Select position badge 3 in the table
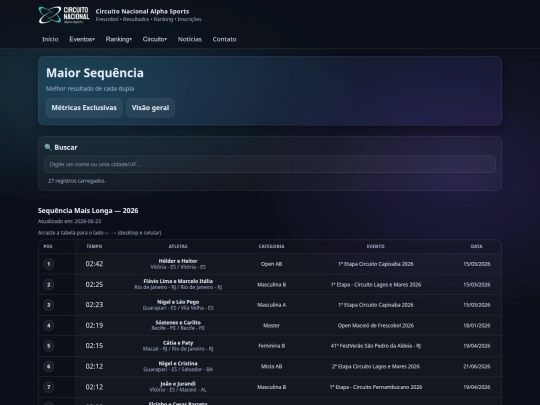Viewport: 540px width, 405px height. point(49,305)
